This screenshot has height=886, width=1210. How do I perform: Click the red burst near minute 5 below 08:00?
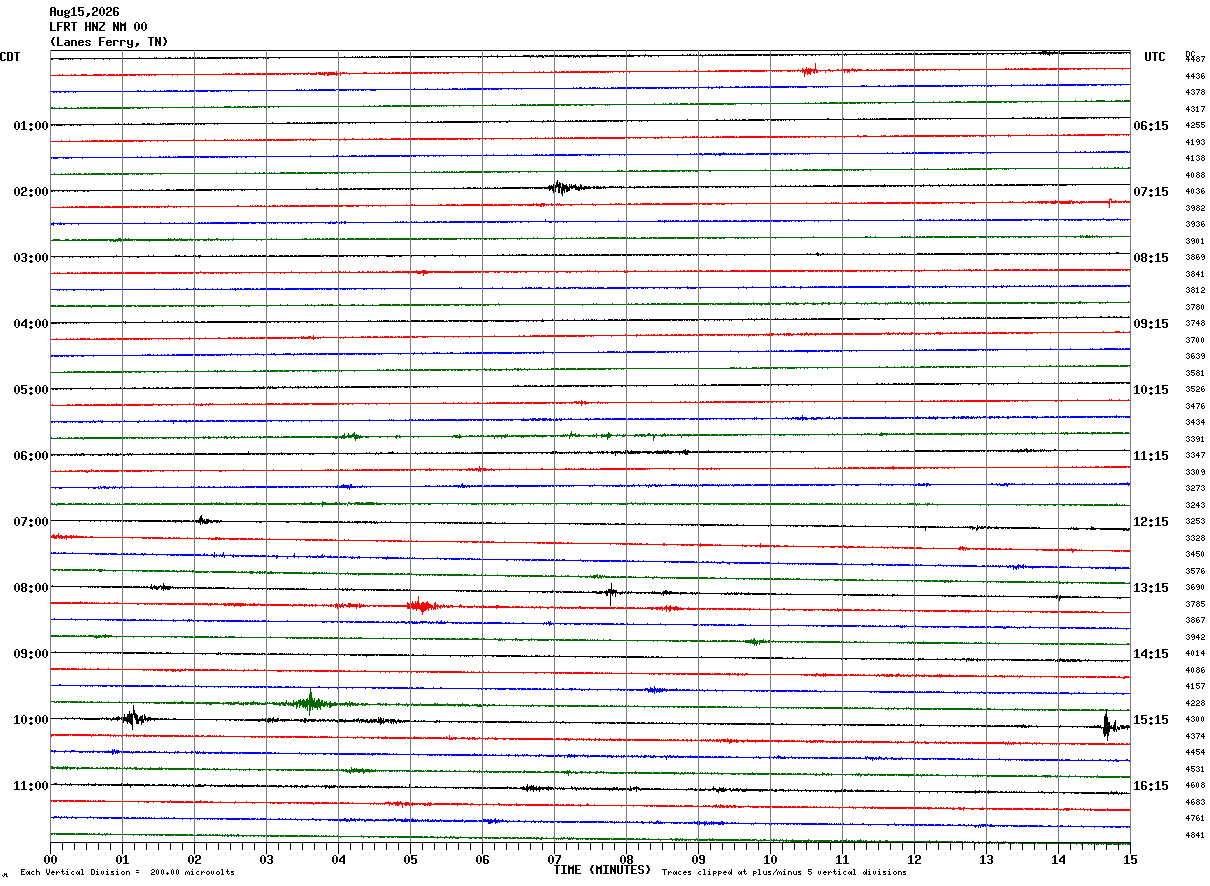point(421,605)
